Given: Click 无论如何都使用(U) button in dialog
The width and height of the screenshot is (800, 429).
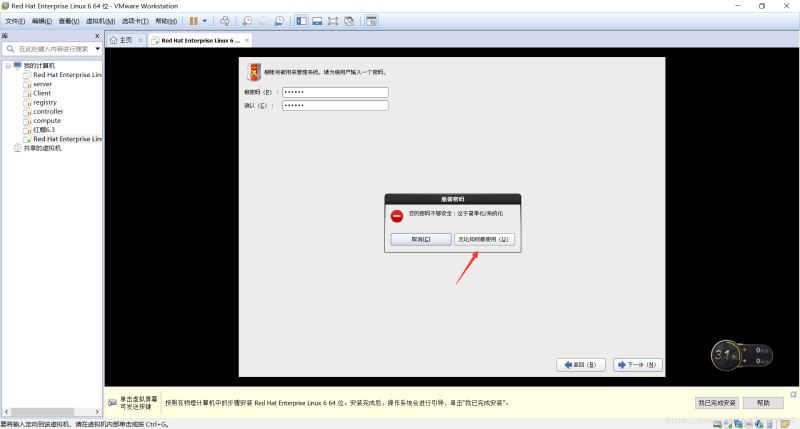Looking at the screenshot, I should 484,239.
